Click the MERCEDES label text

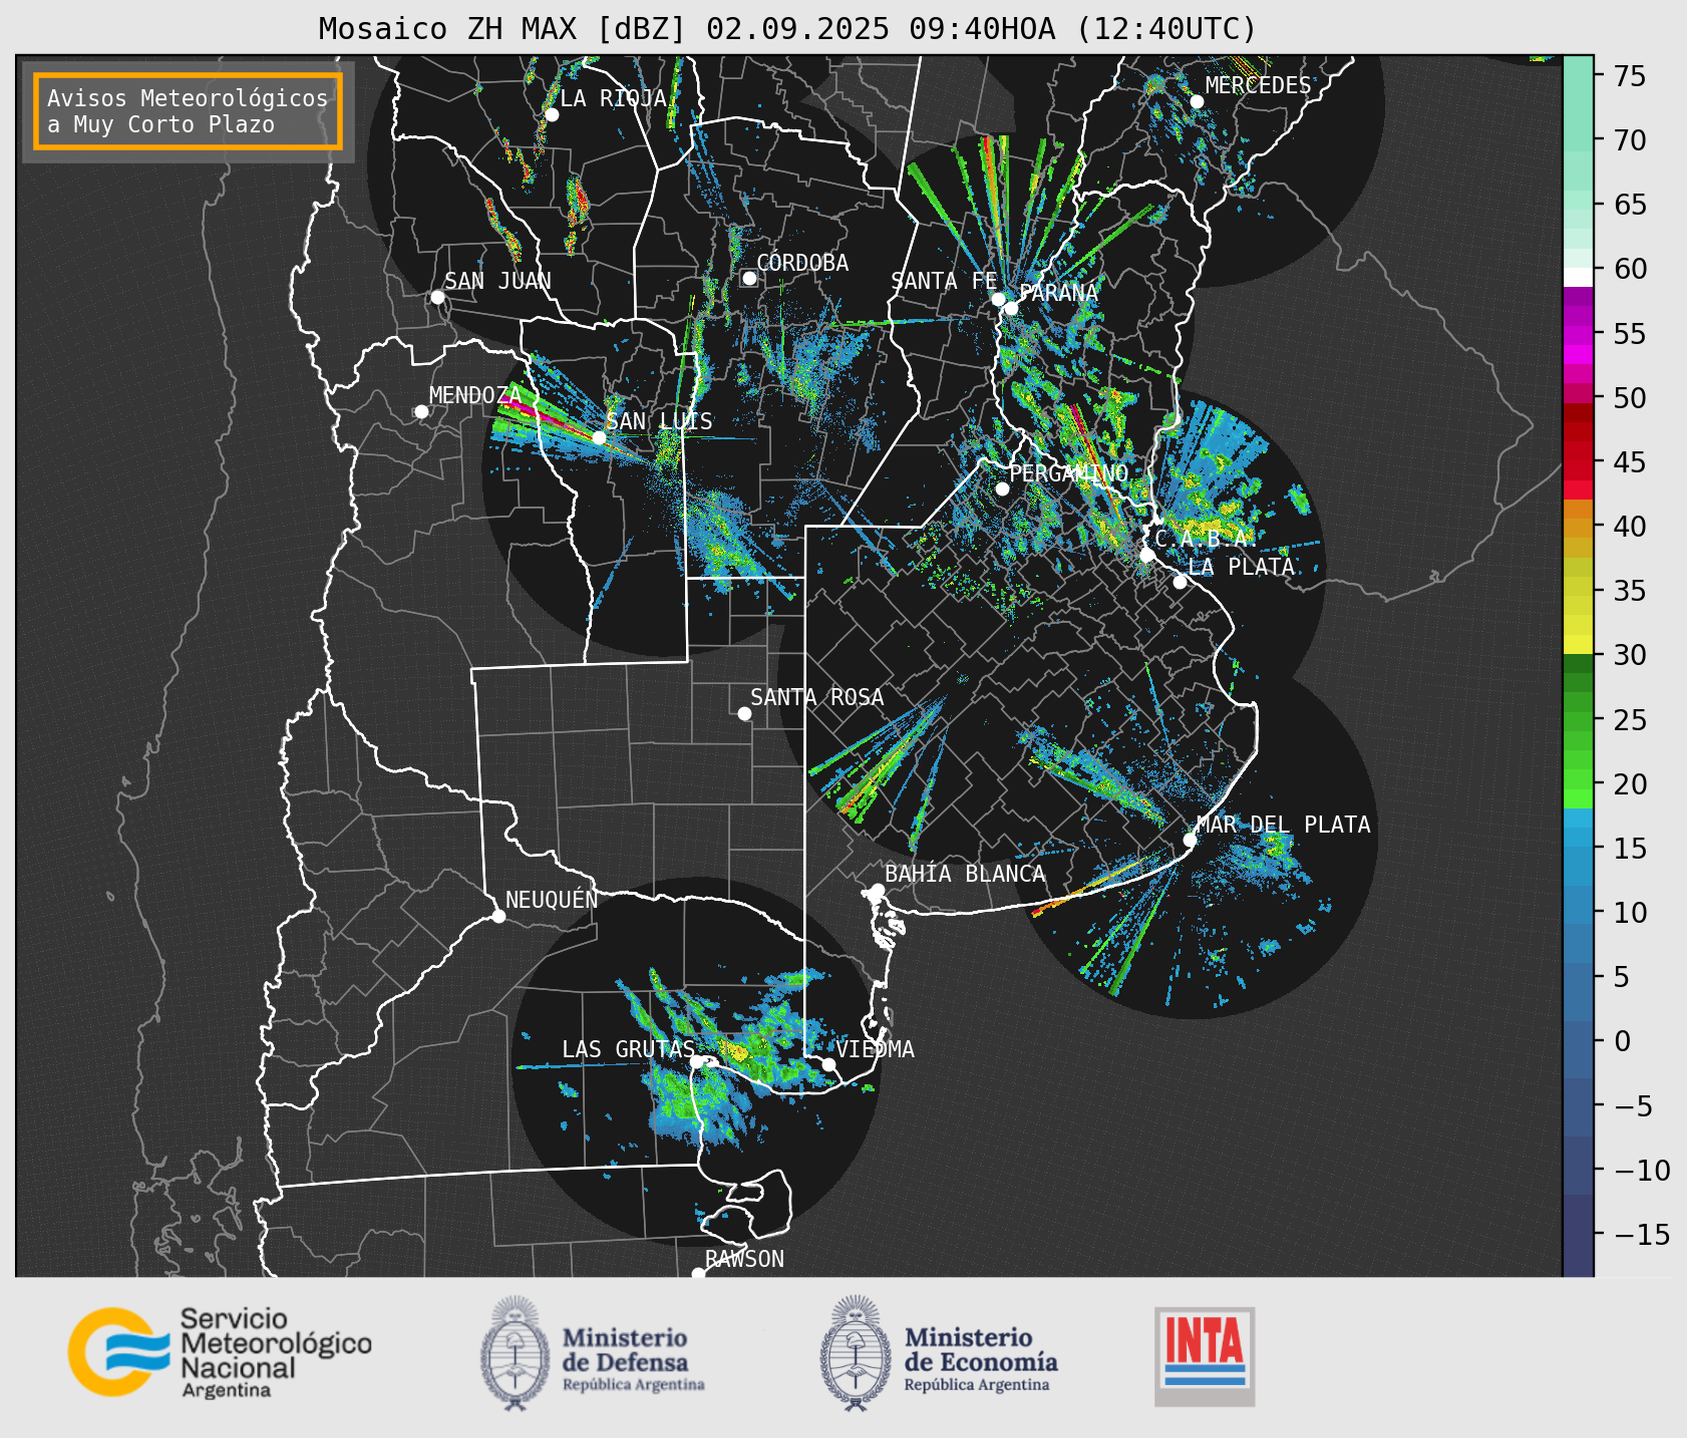(x=1258, y=86)
